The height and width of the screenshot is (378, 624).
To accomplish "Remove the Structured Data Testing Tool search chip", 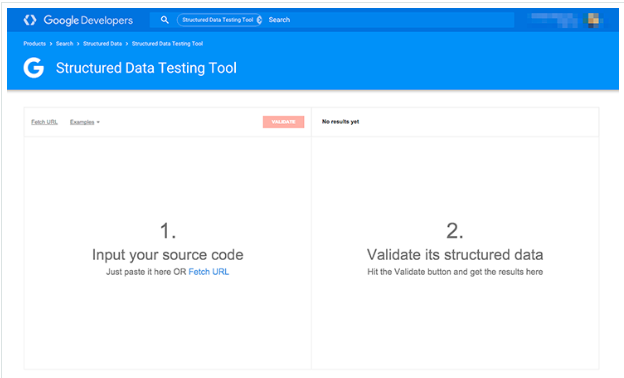I will point(259,19).
